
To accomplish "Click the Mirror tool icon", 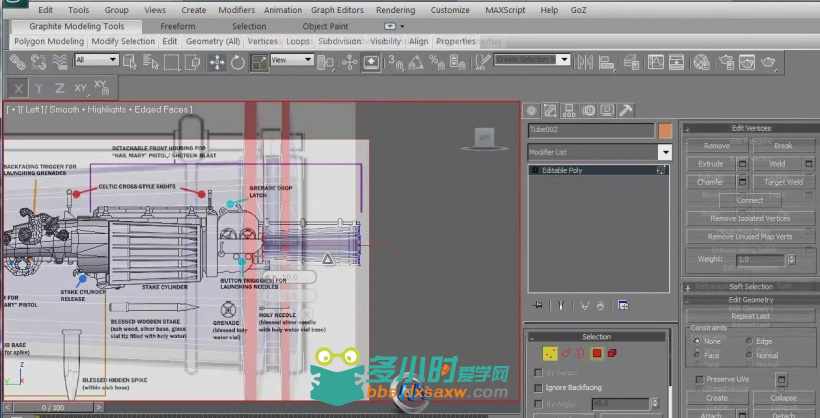I will 584,63.
